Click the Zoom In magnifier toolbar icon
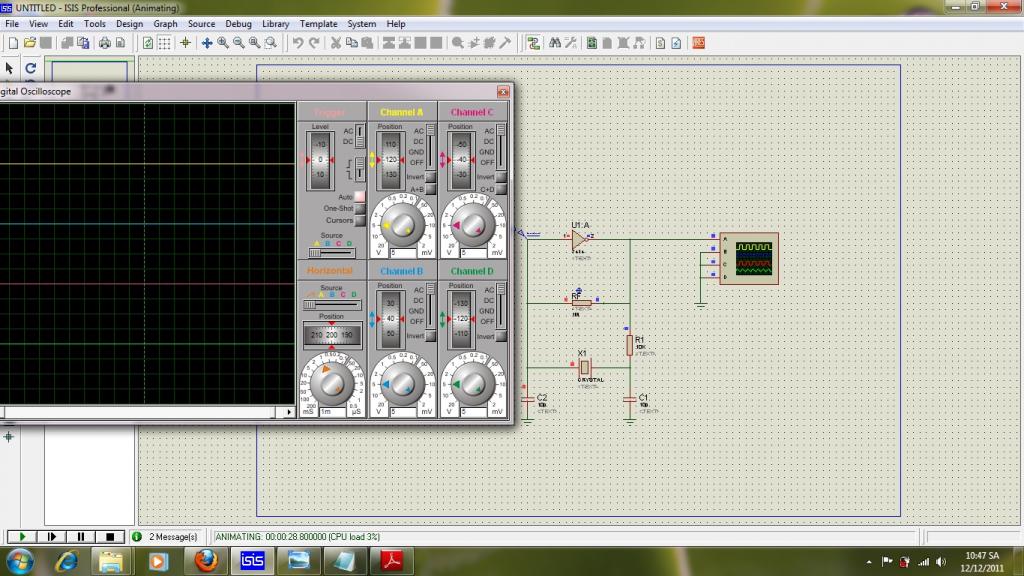Image resolution: width=1024 pixels, height=576 pixels. pyautogui.click(x=223, y=43)
